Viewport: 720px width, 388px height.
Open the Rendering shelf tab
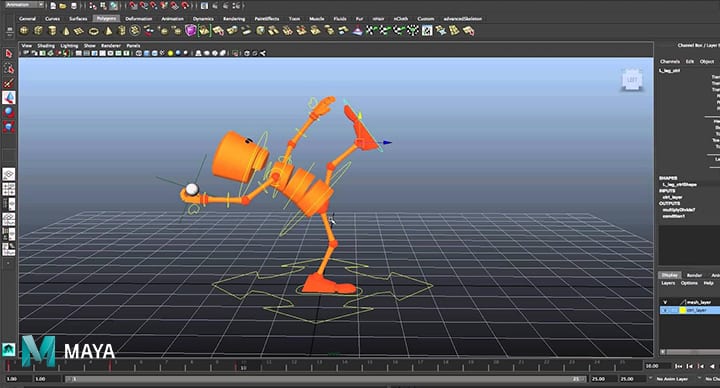point(234,19)
